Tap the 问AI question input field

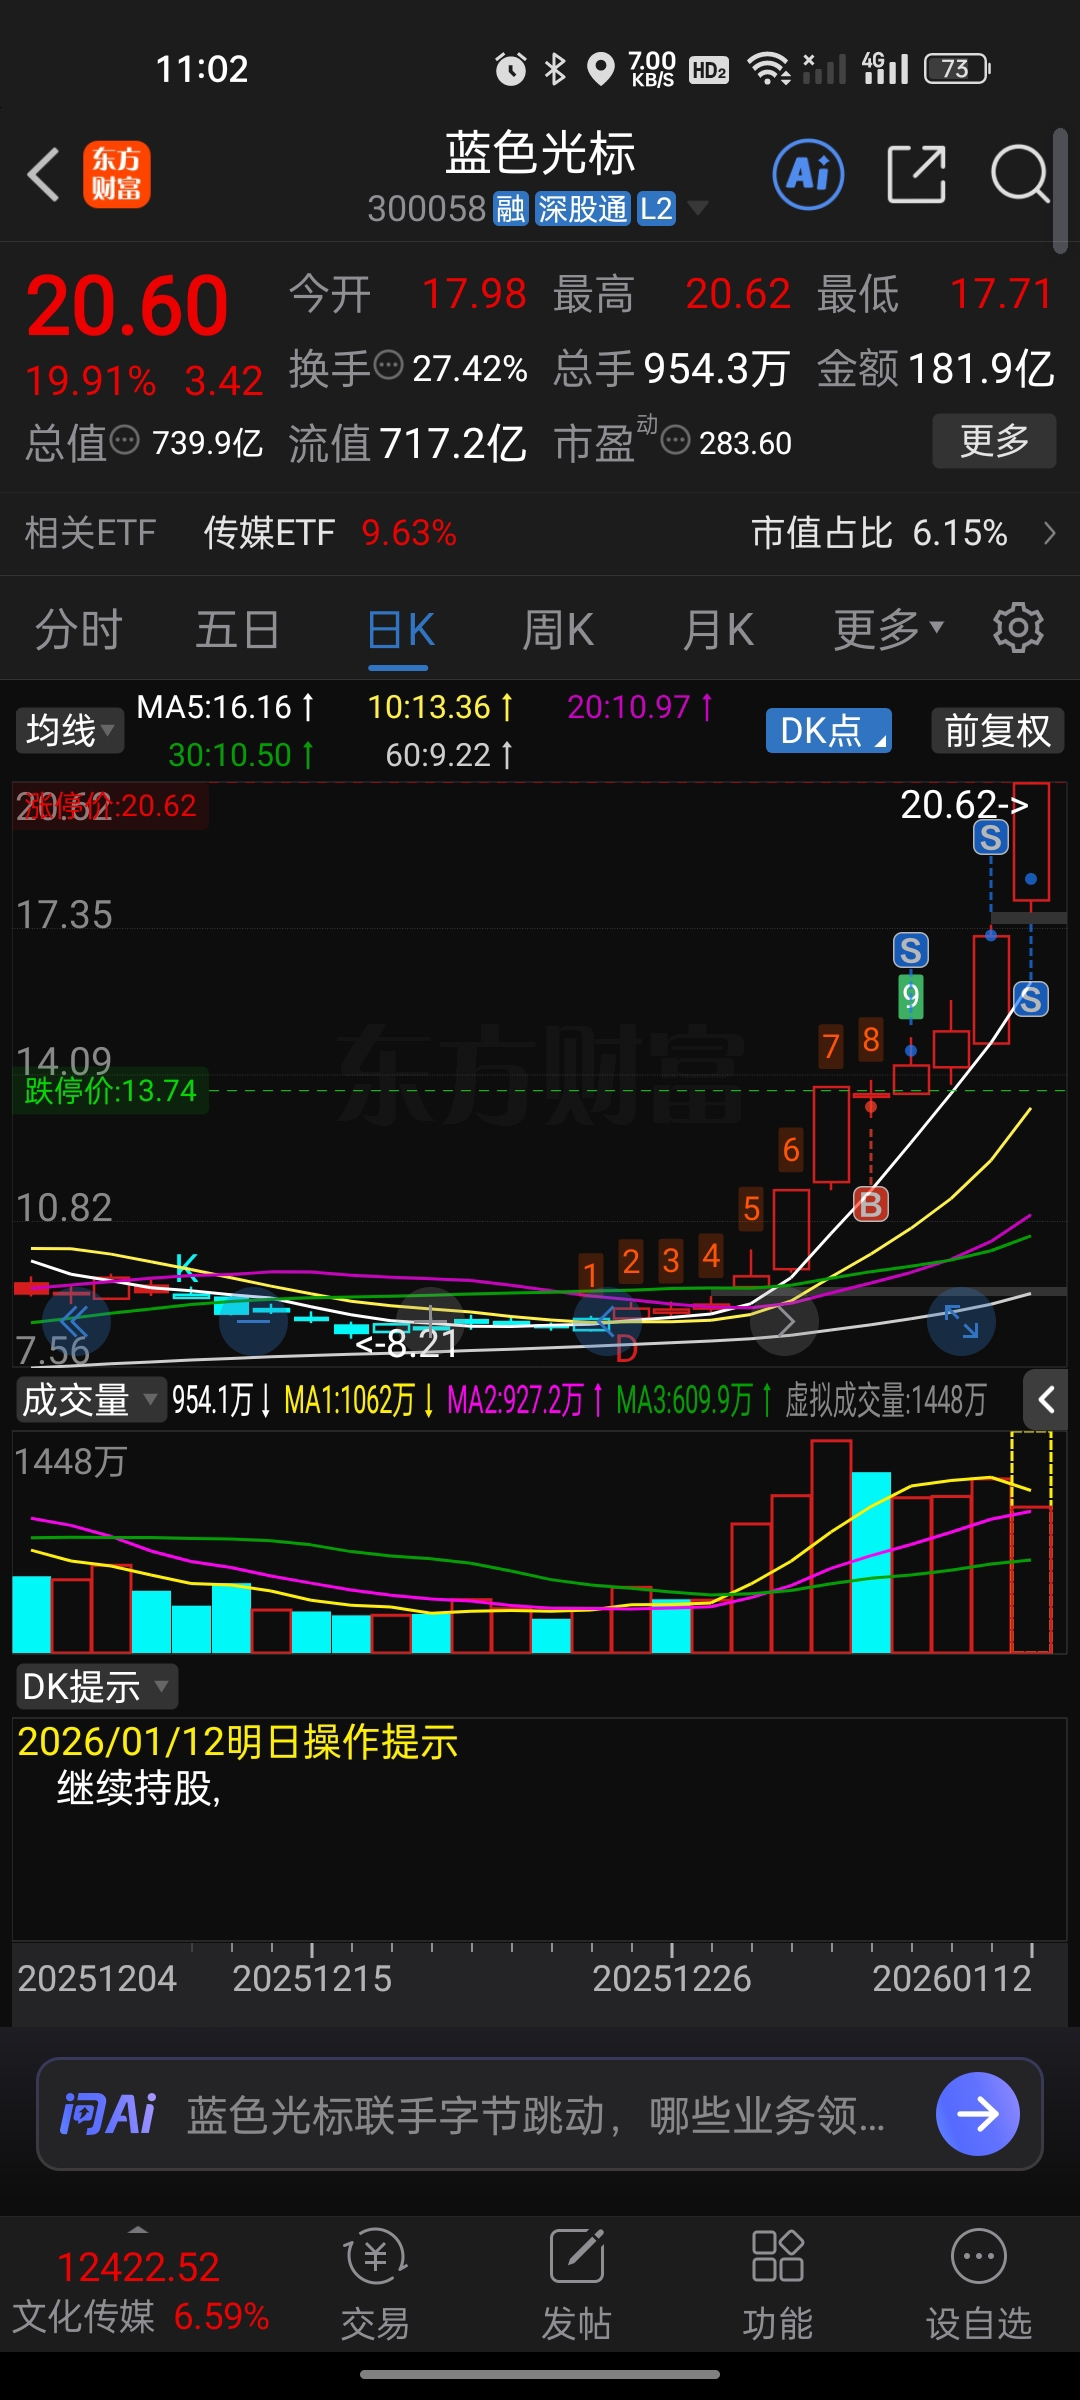click(x=540, y=2113)
